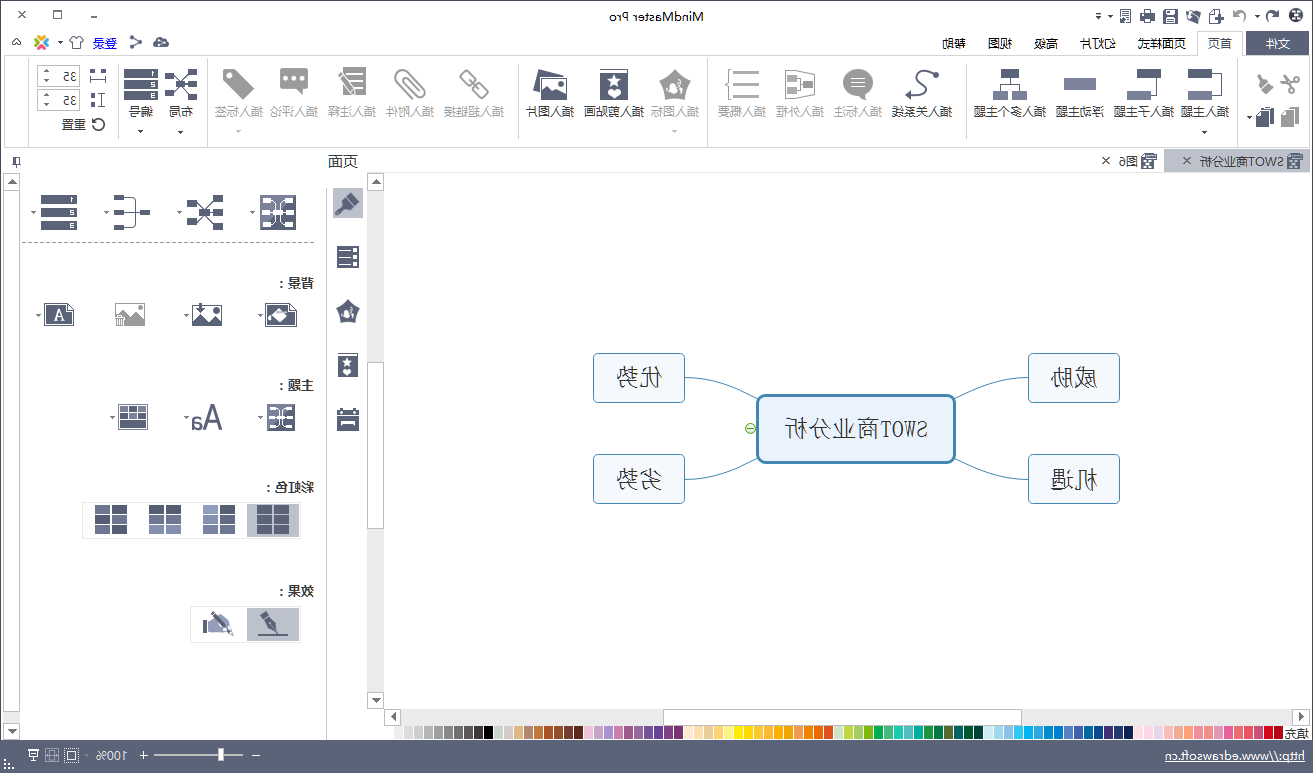Open the marks pentagon side-panel tab

click(x=348, y=312)
